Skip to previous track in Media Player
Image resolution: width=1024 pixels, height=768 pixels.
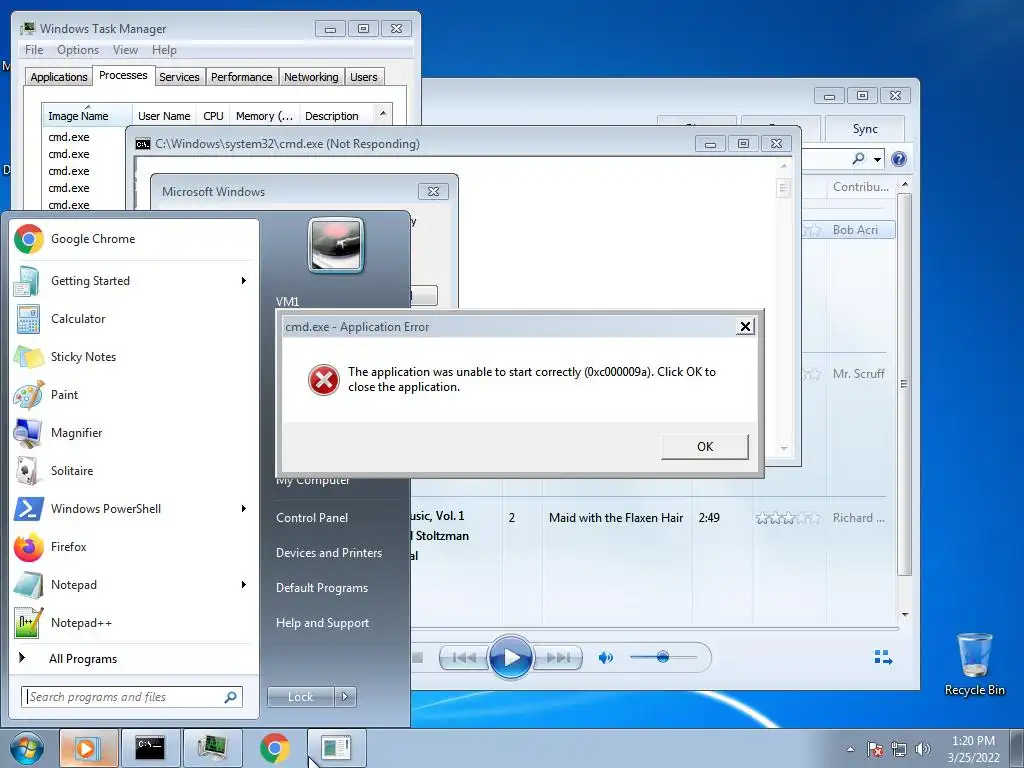tap(464, 658)
